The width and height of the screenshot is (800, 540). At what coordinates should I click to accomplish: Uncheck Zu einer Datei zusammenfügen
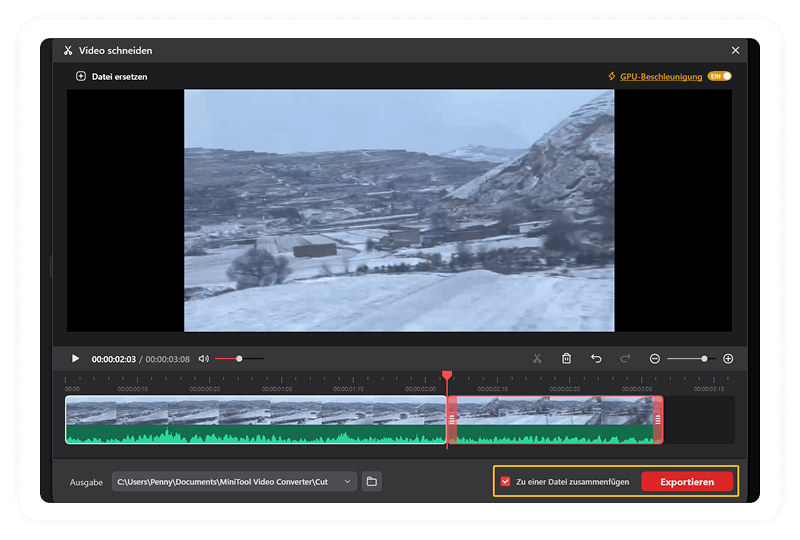pyautogui.click(x=505, y=481)
